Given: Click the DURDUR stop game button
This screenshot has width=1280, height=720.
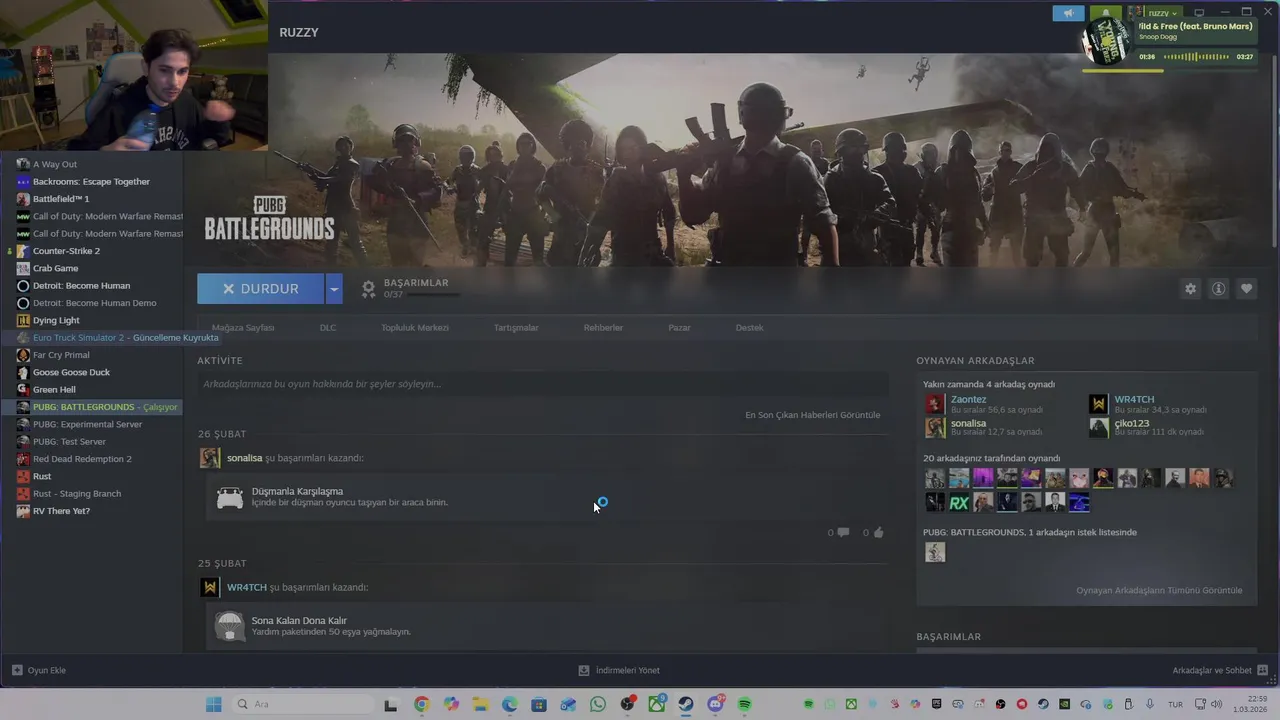Looking at the screenshot, I should (261, 289).
